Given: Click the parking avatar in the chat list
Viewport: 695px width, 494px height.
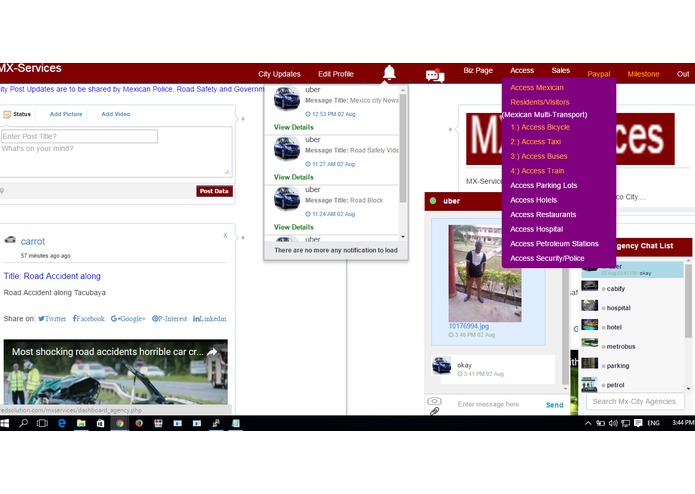Looking at the screenshot, I should (590, 363).
